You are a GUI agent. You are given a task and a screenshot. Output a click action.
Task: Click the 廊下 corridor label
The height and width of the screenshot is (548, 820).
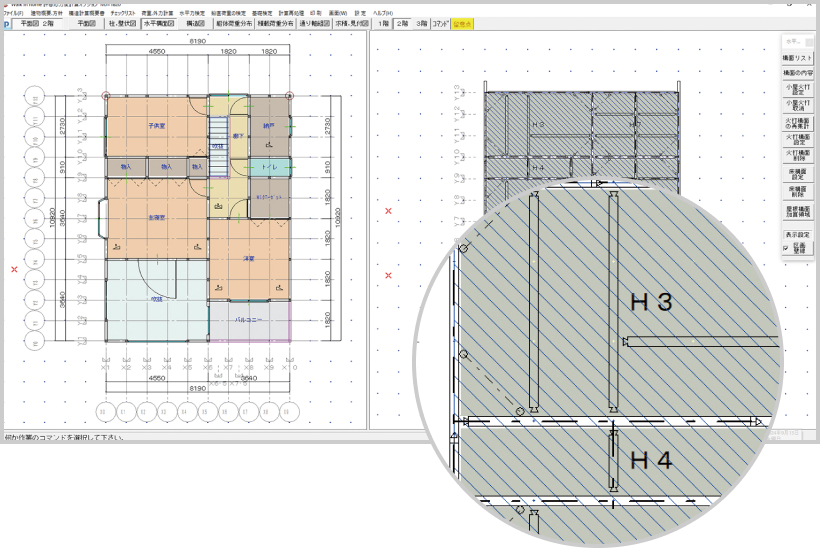tap(238, 136)
